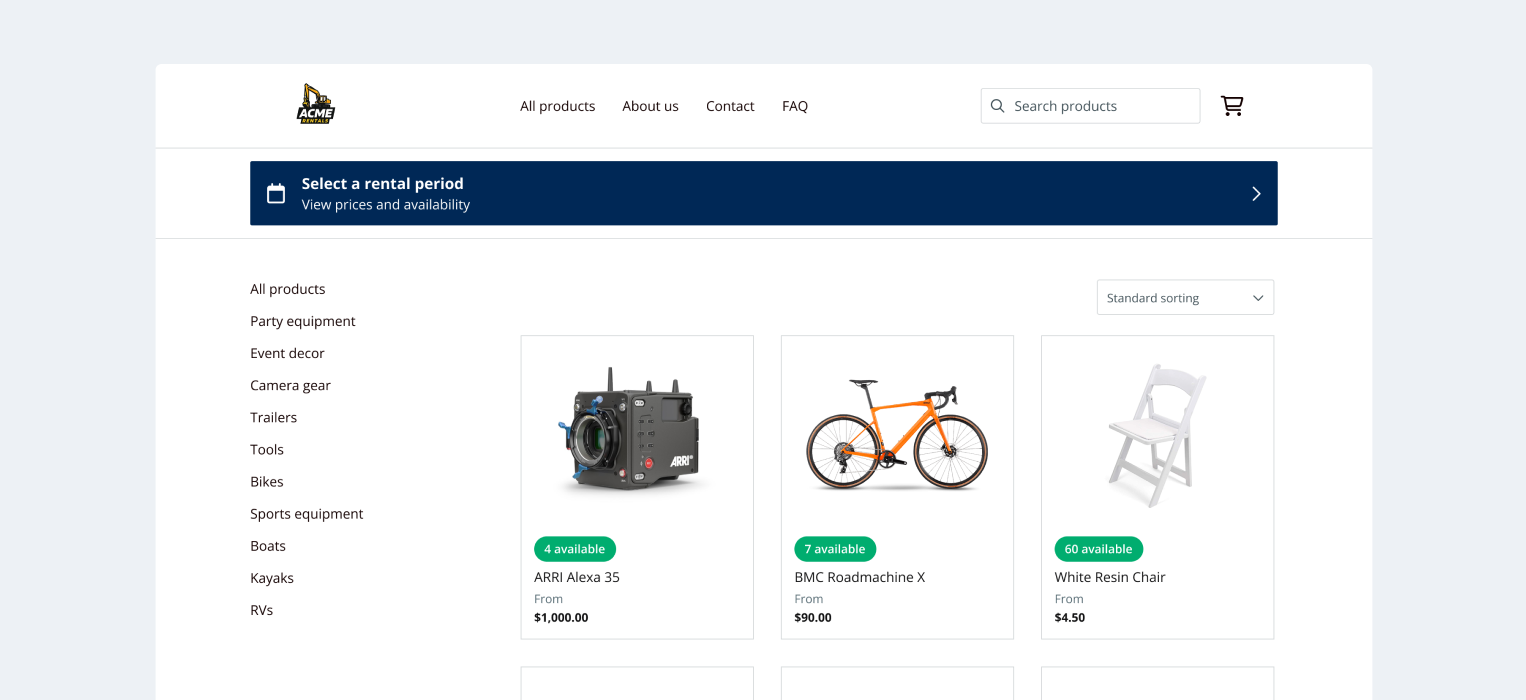Image resolution: width=1526 pixels, height=700 pixels.
Task: Click the calendar icon in rental banner
Action: 276,193
